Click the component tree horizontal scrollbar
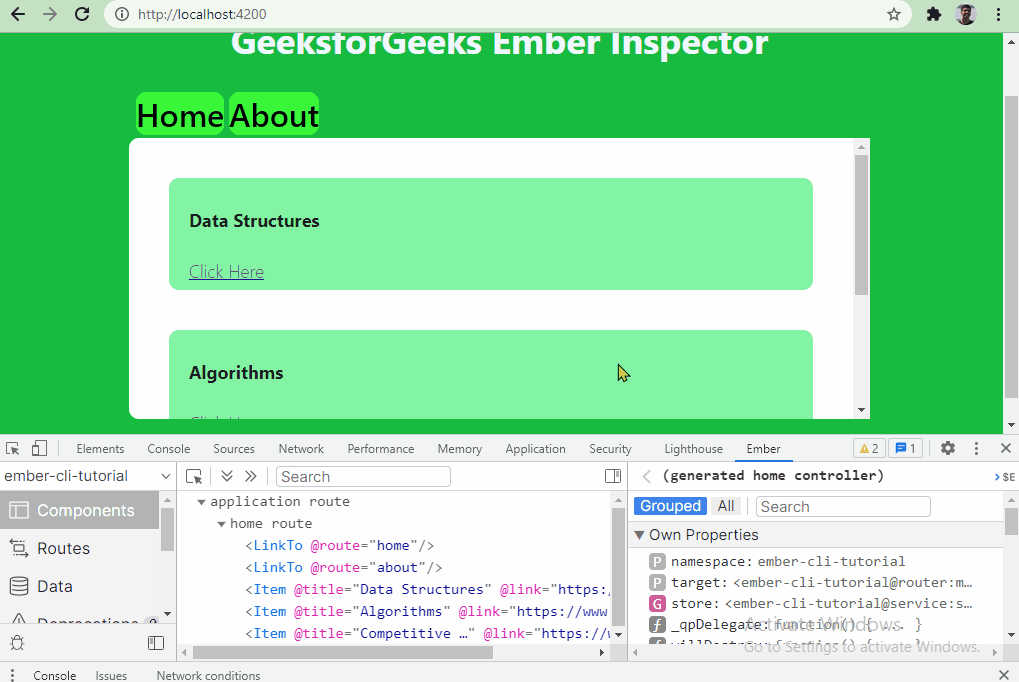The height and width of the screenshot is (682, 1019). coord(342,652)
